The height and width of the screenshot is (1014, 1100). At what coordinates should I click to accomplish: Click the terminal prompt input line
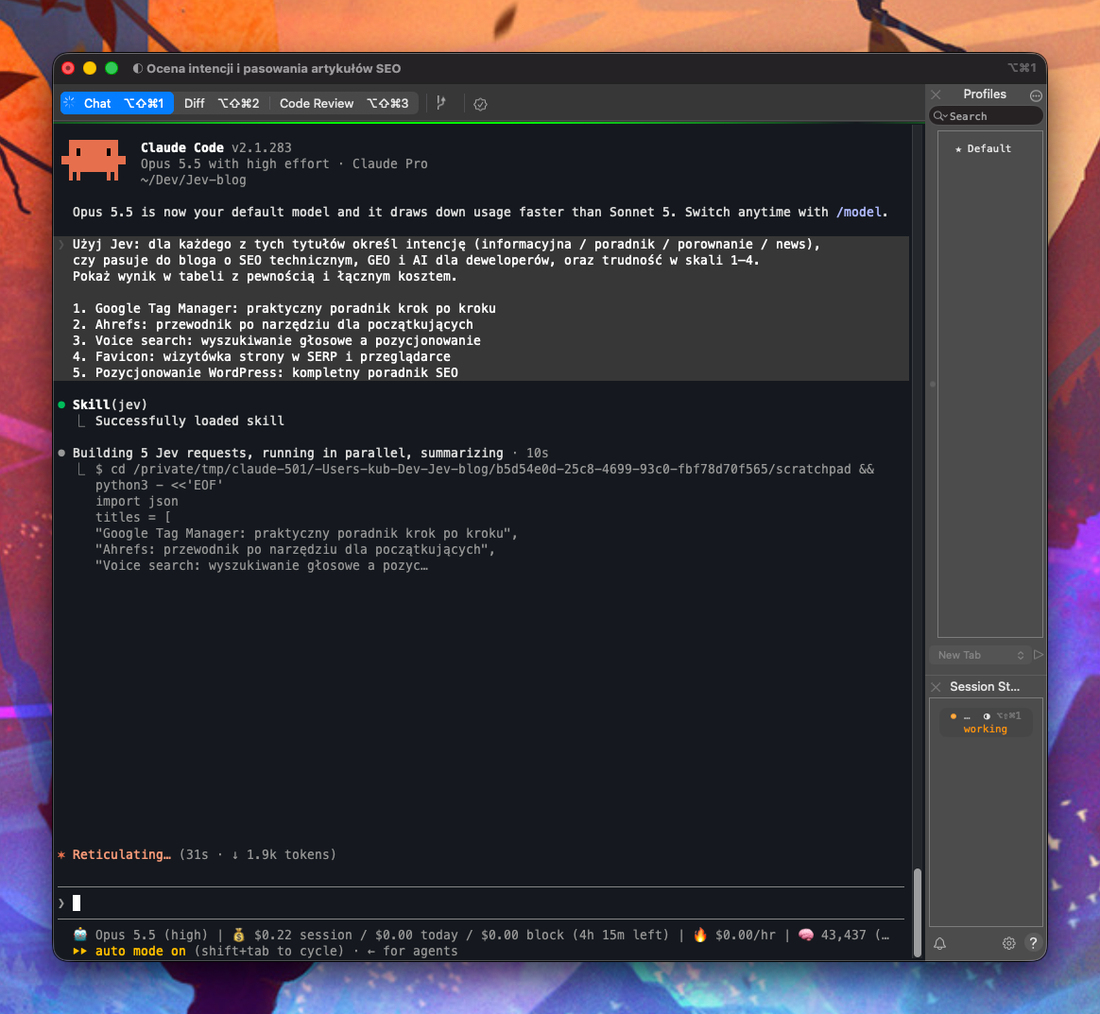[x=481, y=903]
